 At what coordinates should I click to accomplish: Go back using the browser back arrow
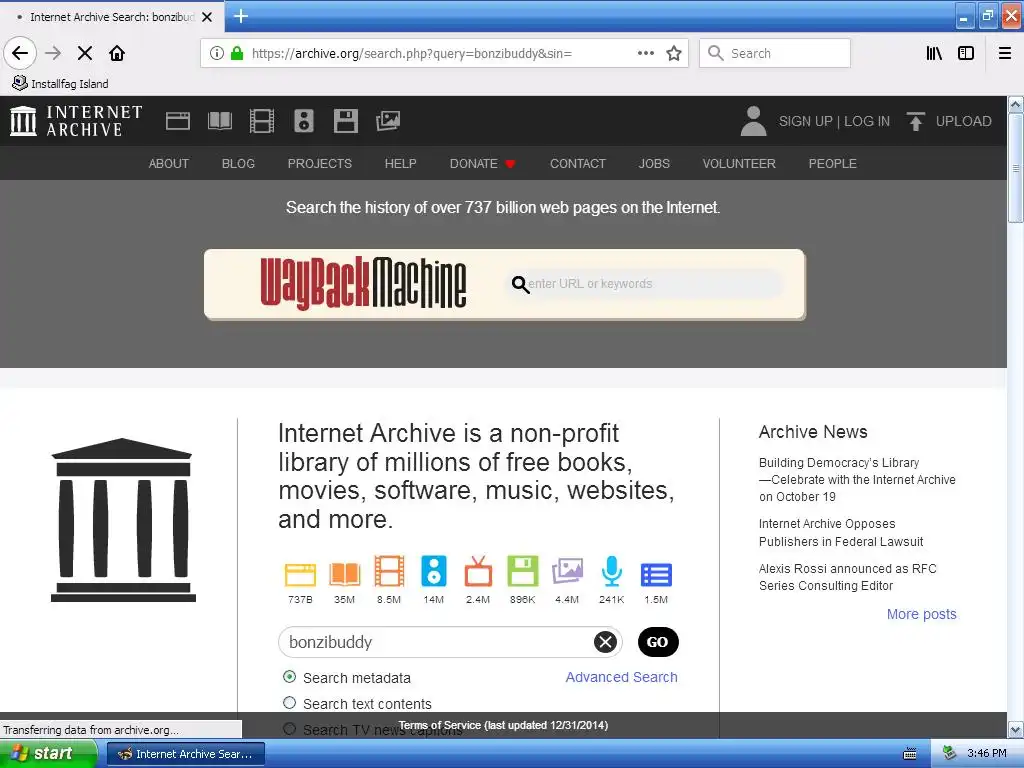pos(20,53)
